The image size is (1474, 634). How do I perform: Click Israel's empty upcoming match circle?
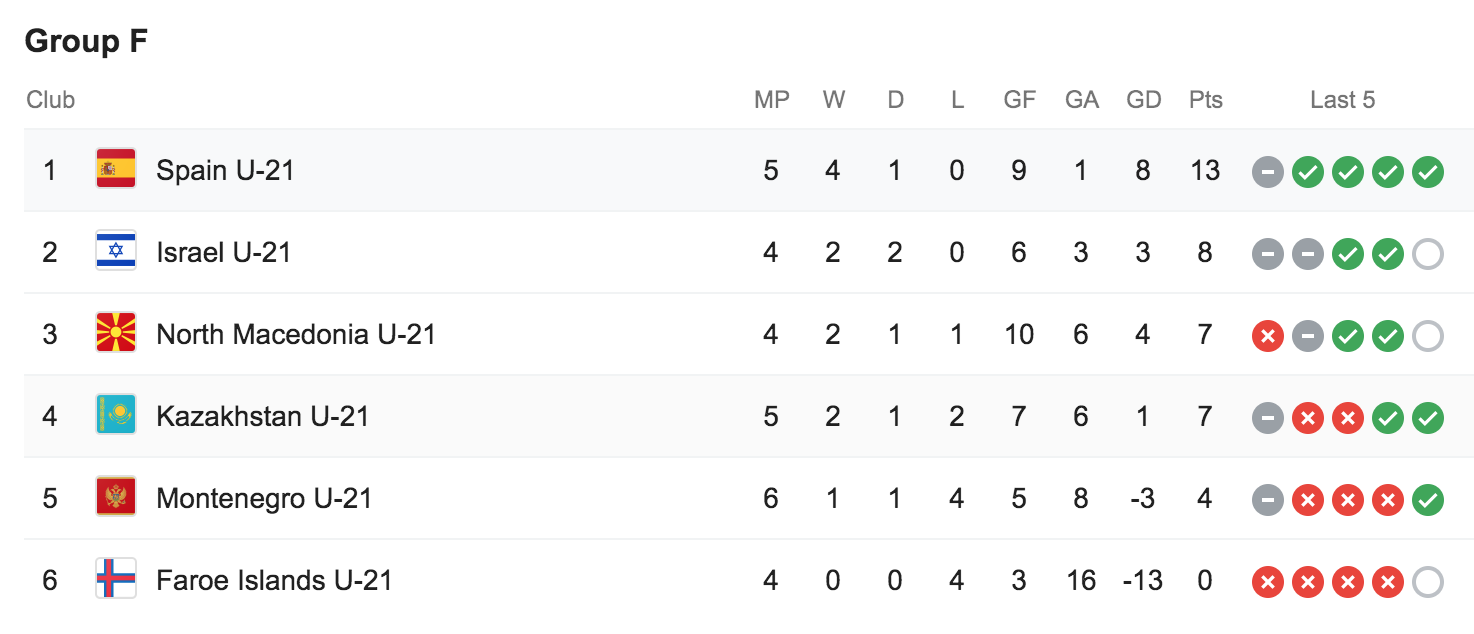[x=1428, y=255]
